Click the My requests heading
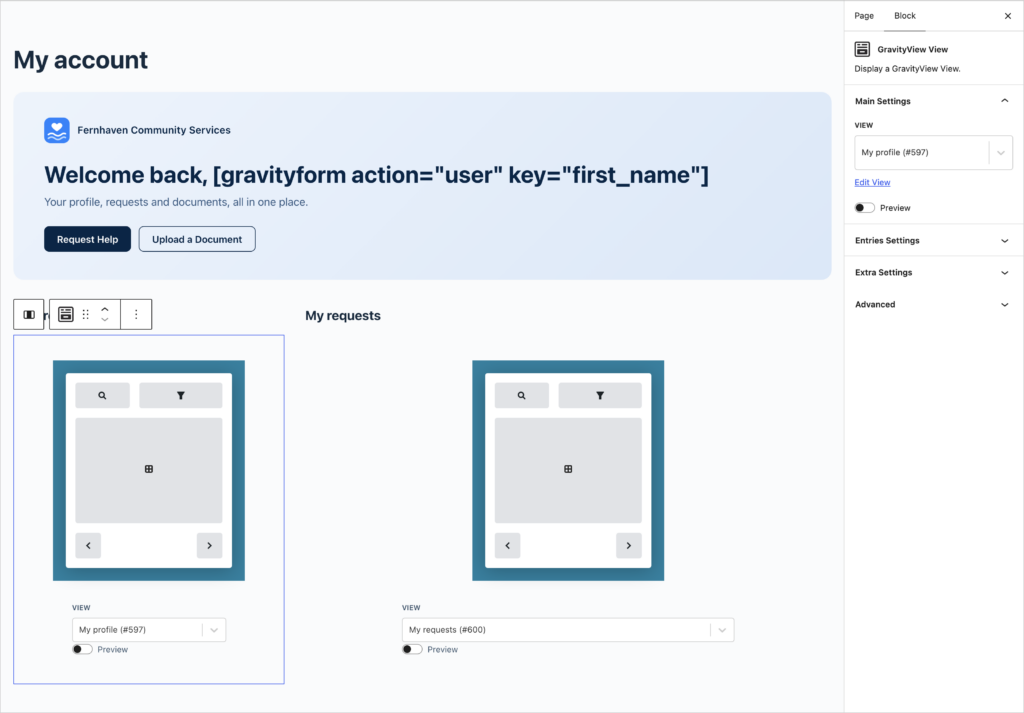Screen dimensions: 1024x713 (x=343, y=316)
